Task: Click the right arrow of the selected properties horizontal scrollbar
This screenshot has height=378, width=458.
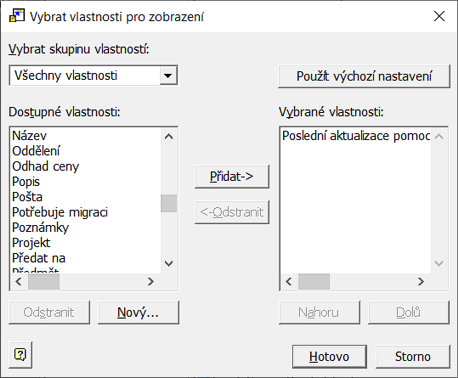Action: coord(421,282)
